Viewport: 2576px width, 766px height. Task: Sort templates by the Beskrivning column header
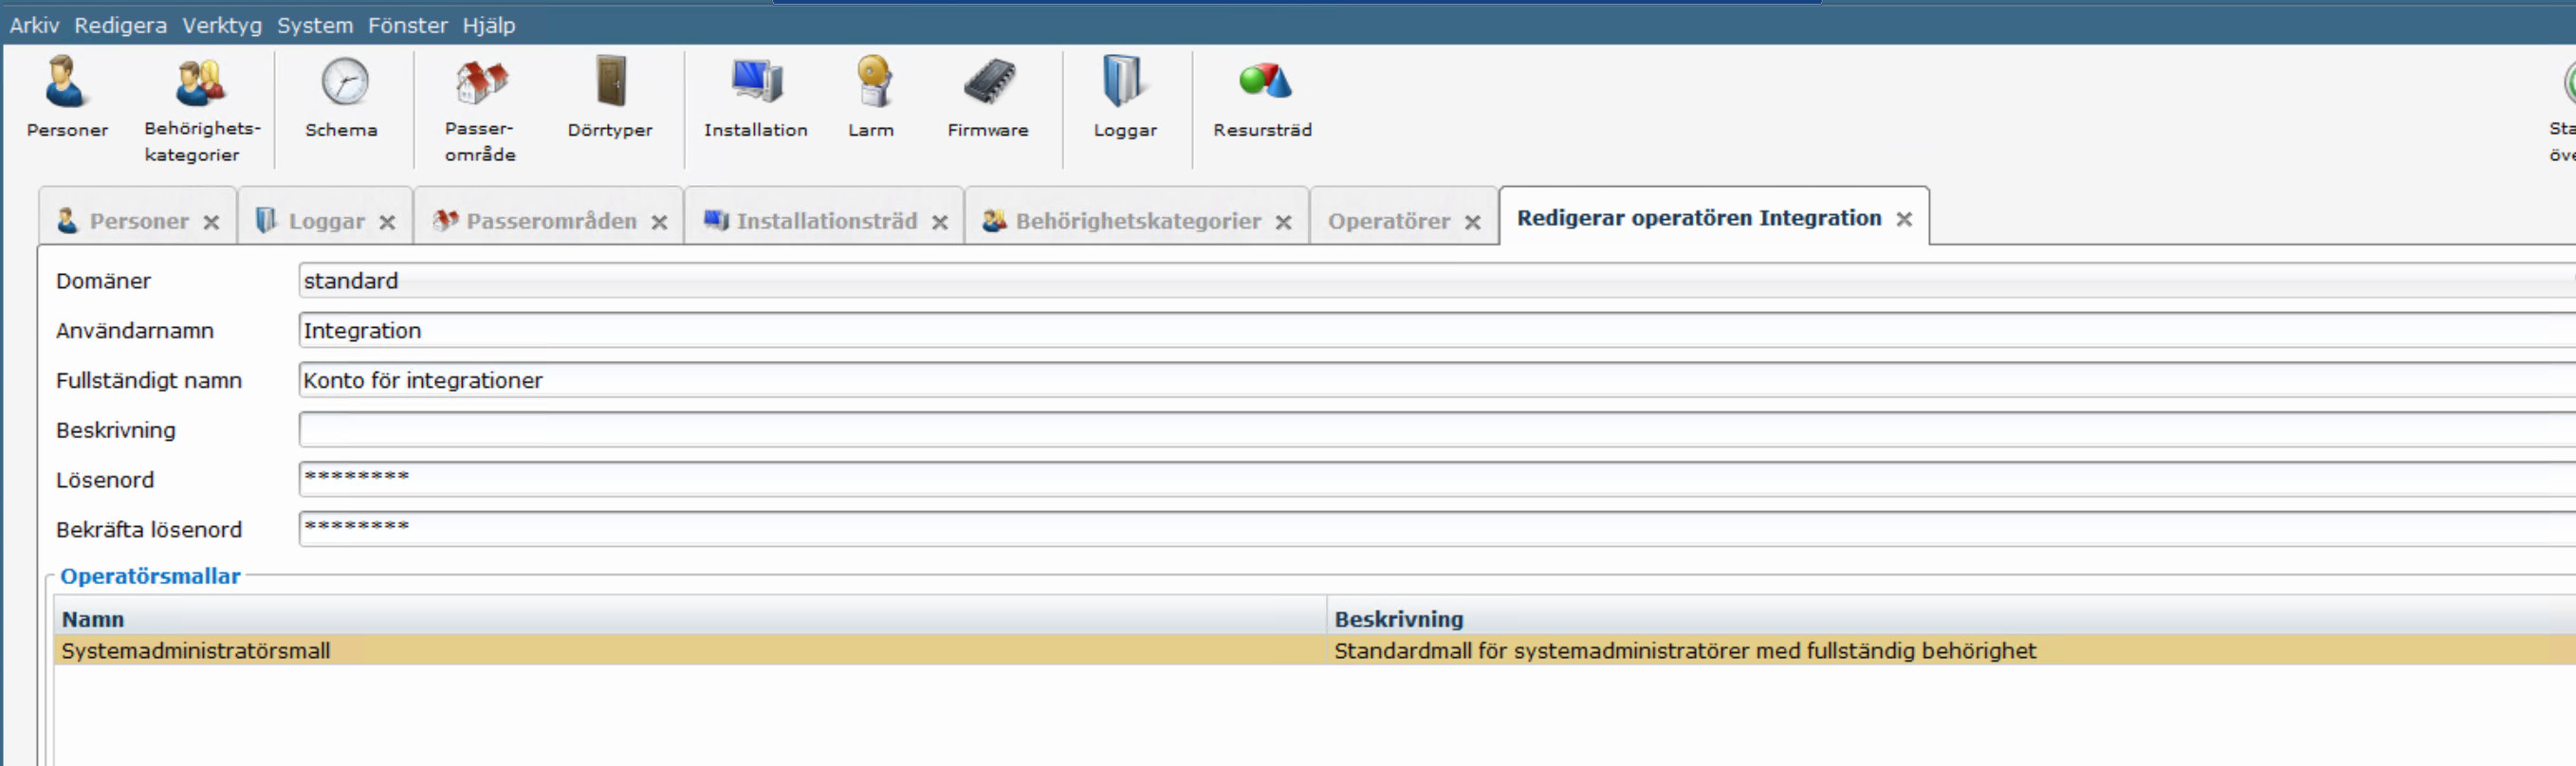1952,619
